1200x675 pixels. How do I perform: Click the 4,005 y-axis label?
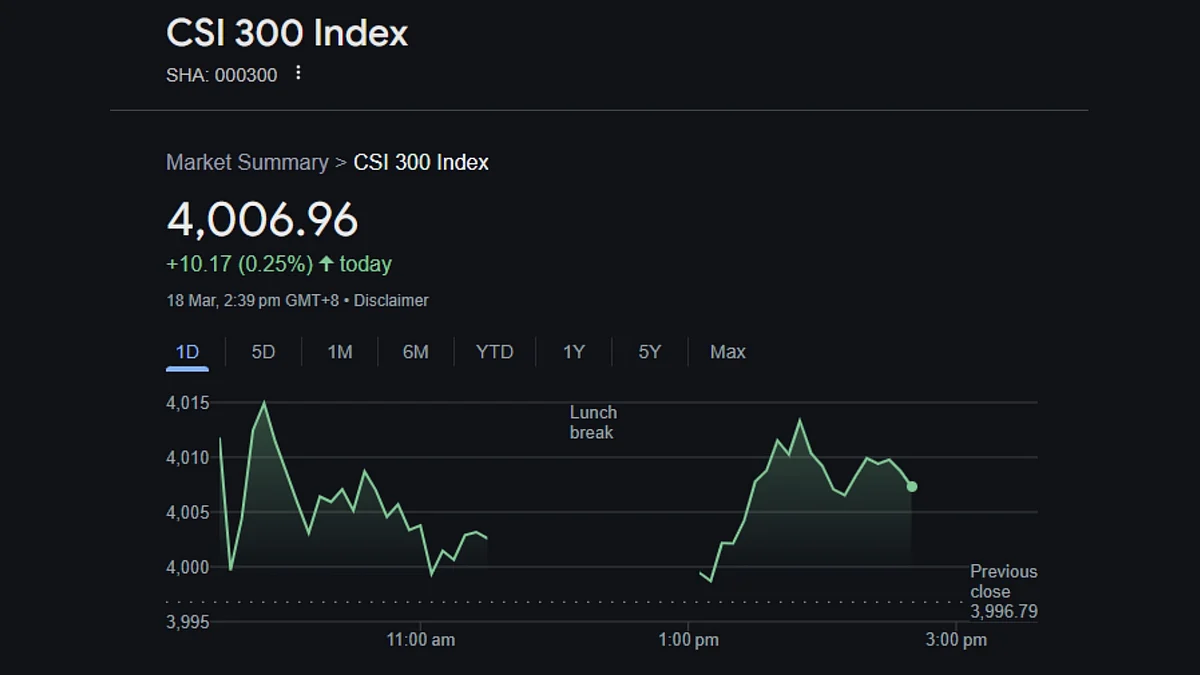point(188,513)
